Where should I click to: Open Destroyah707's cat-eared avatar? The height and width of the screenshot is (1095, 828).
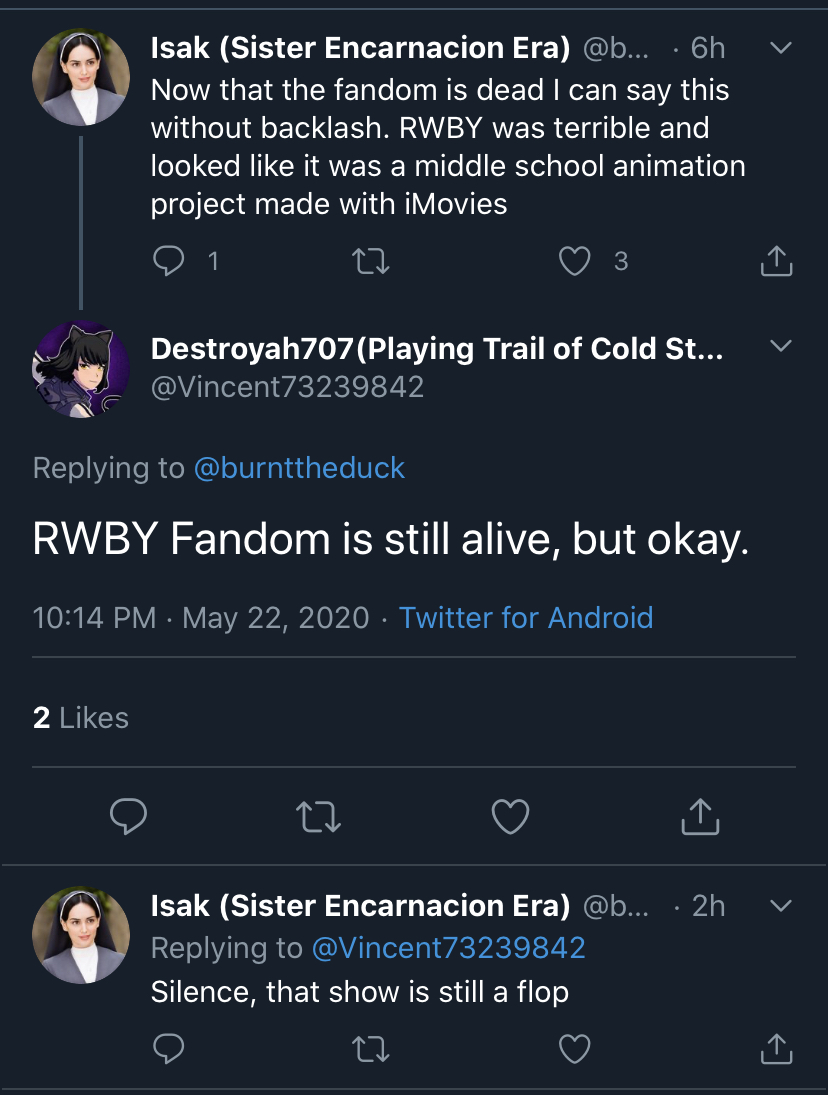click(x=81, y=369)
